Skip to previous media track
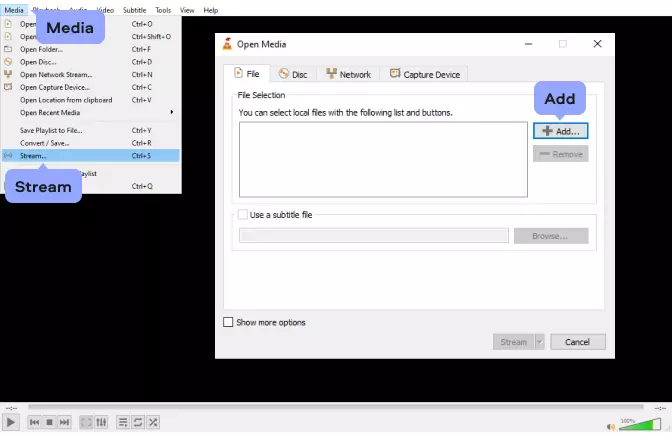The image size is (672, 433). 35,422
